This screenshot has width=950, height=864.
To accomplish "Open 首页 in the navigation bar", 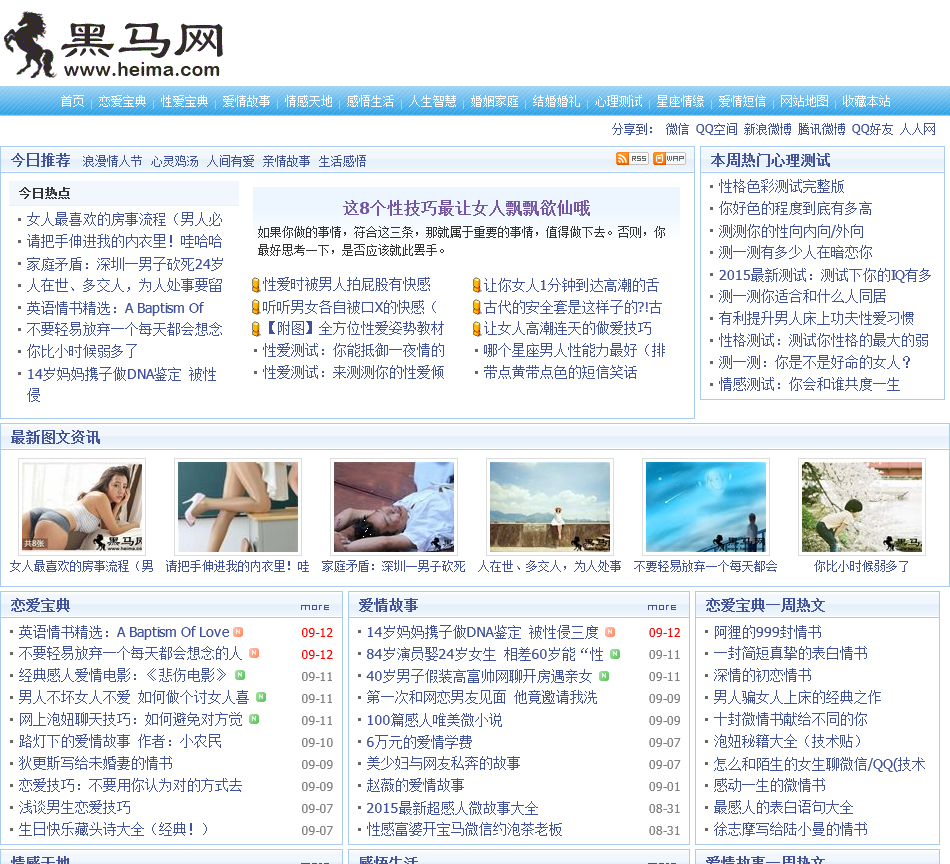I will click(73, 101).
